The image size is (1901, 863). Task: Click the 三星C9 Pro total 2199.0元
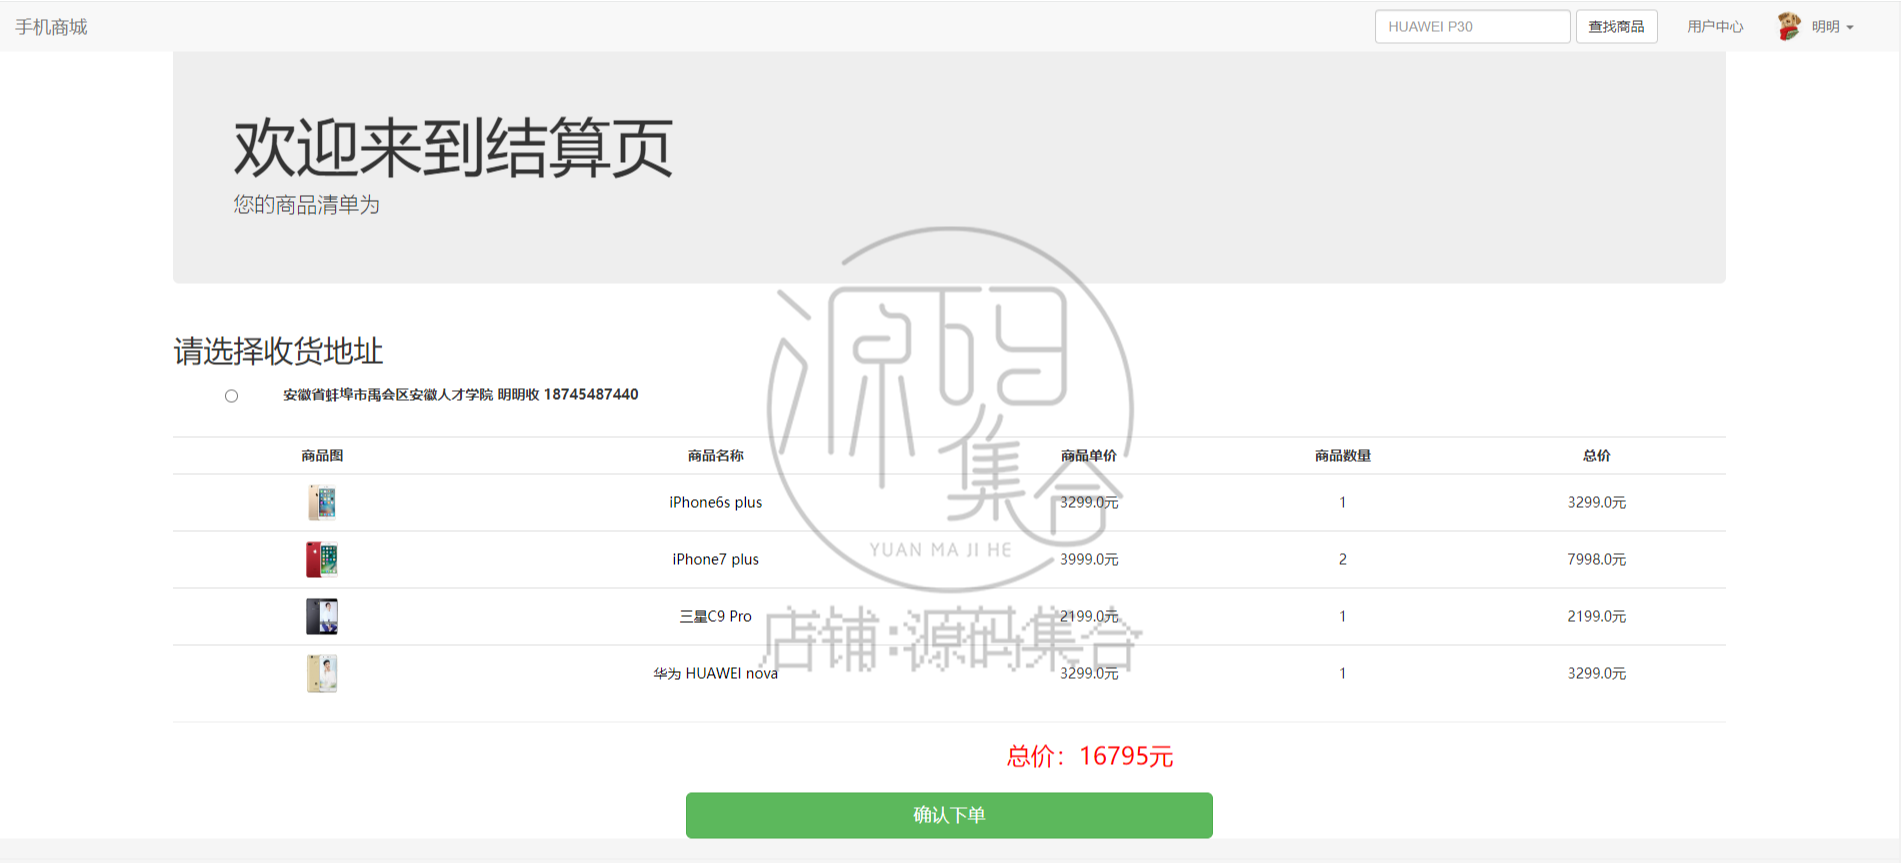pos(1596,616)
